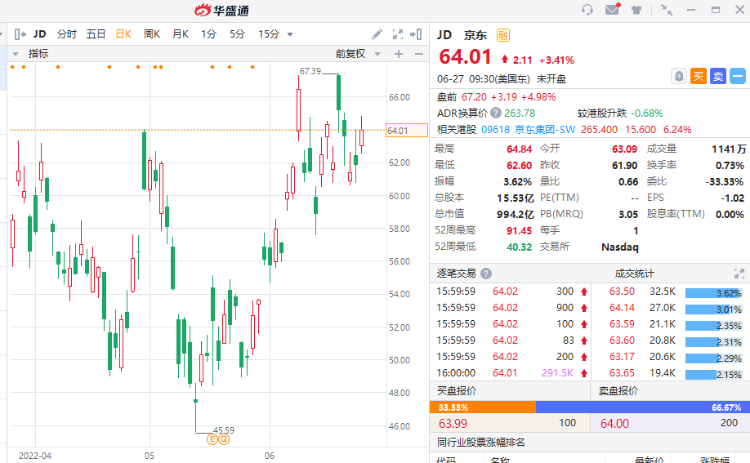Screen dimensions: 750x463
Task: Select the 日K chart tab
Action: tap(123, 34)
